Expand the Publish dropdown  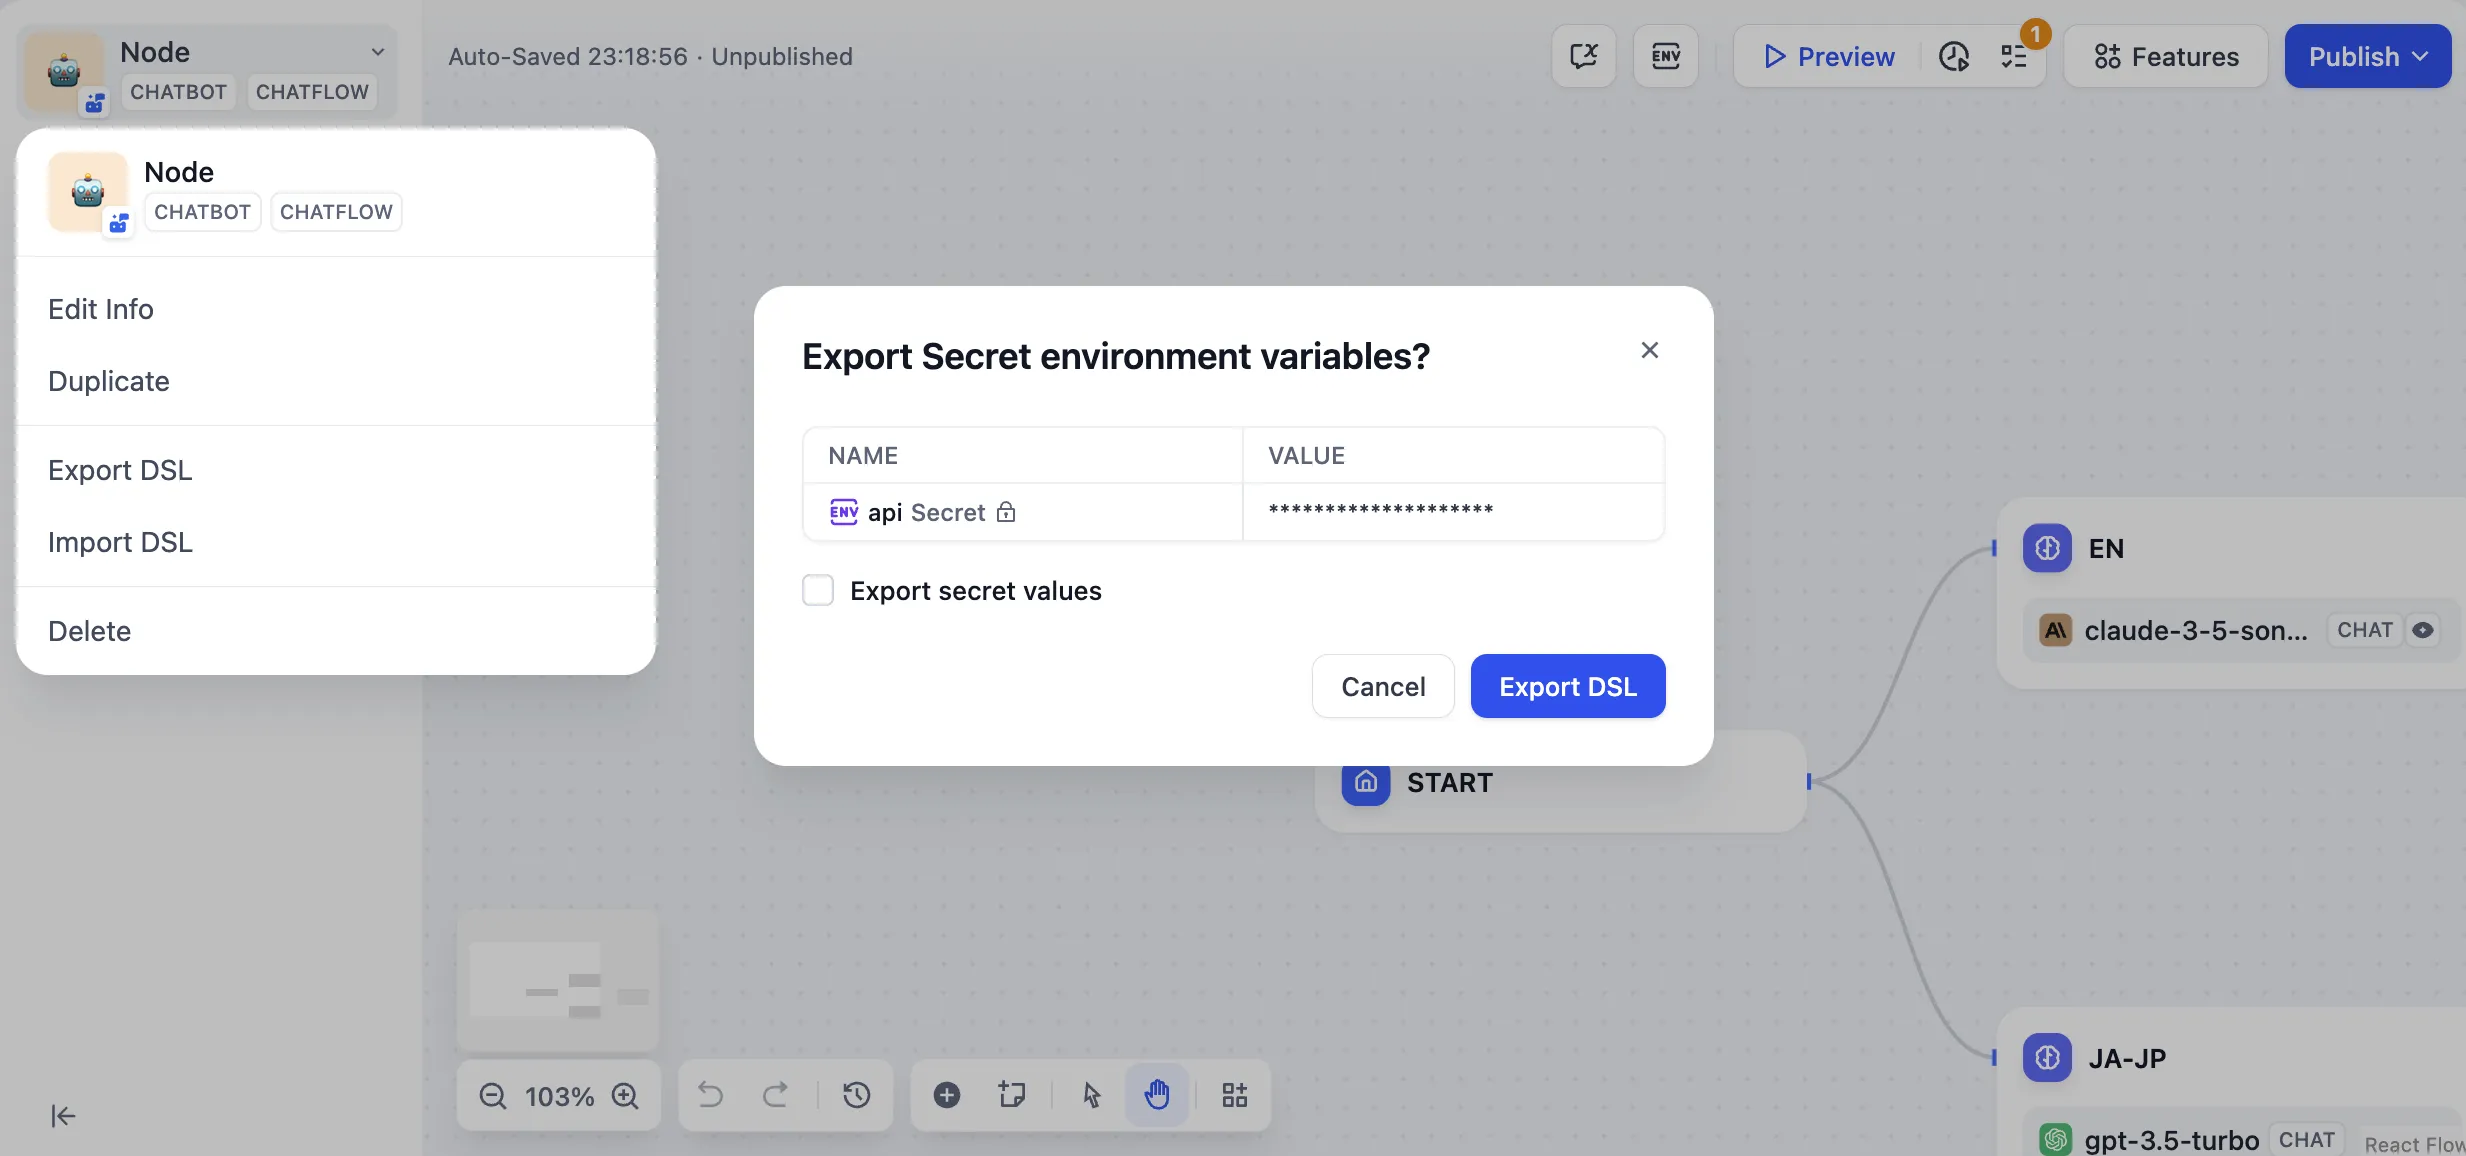(x=2367, y=57)
